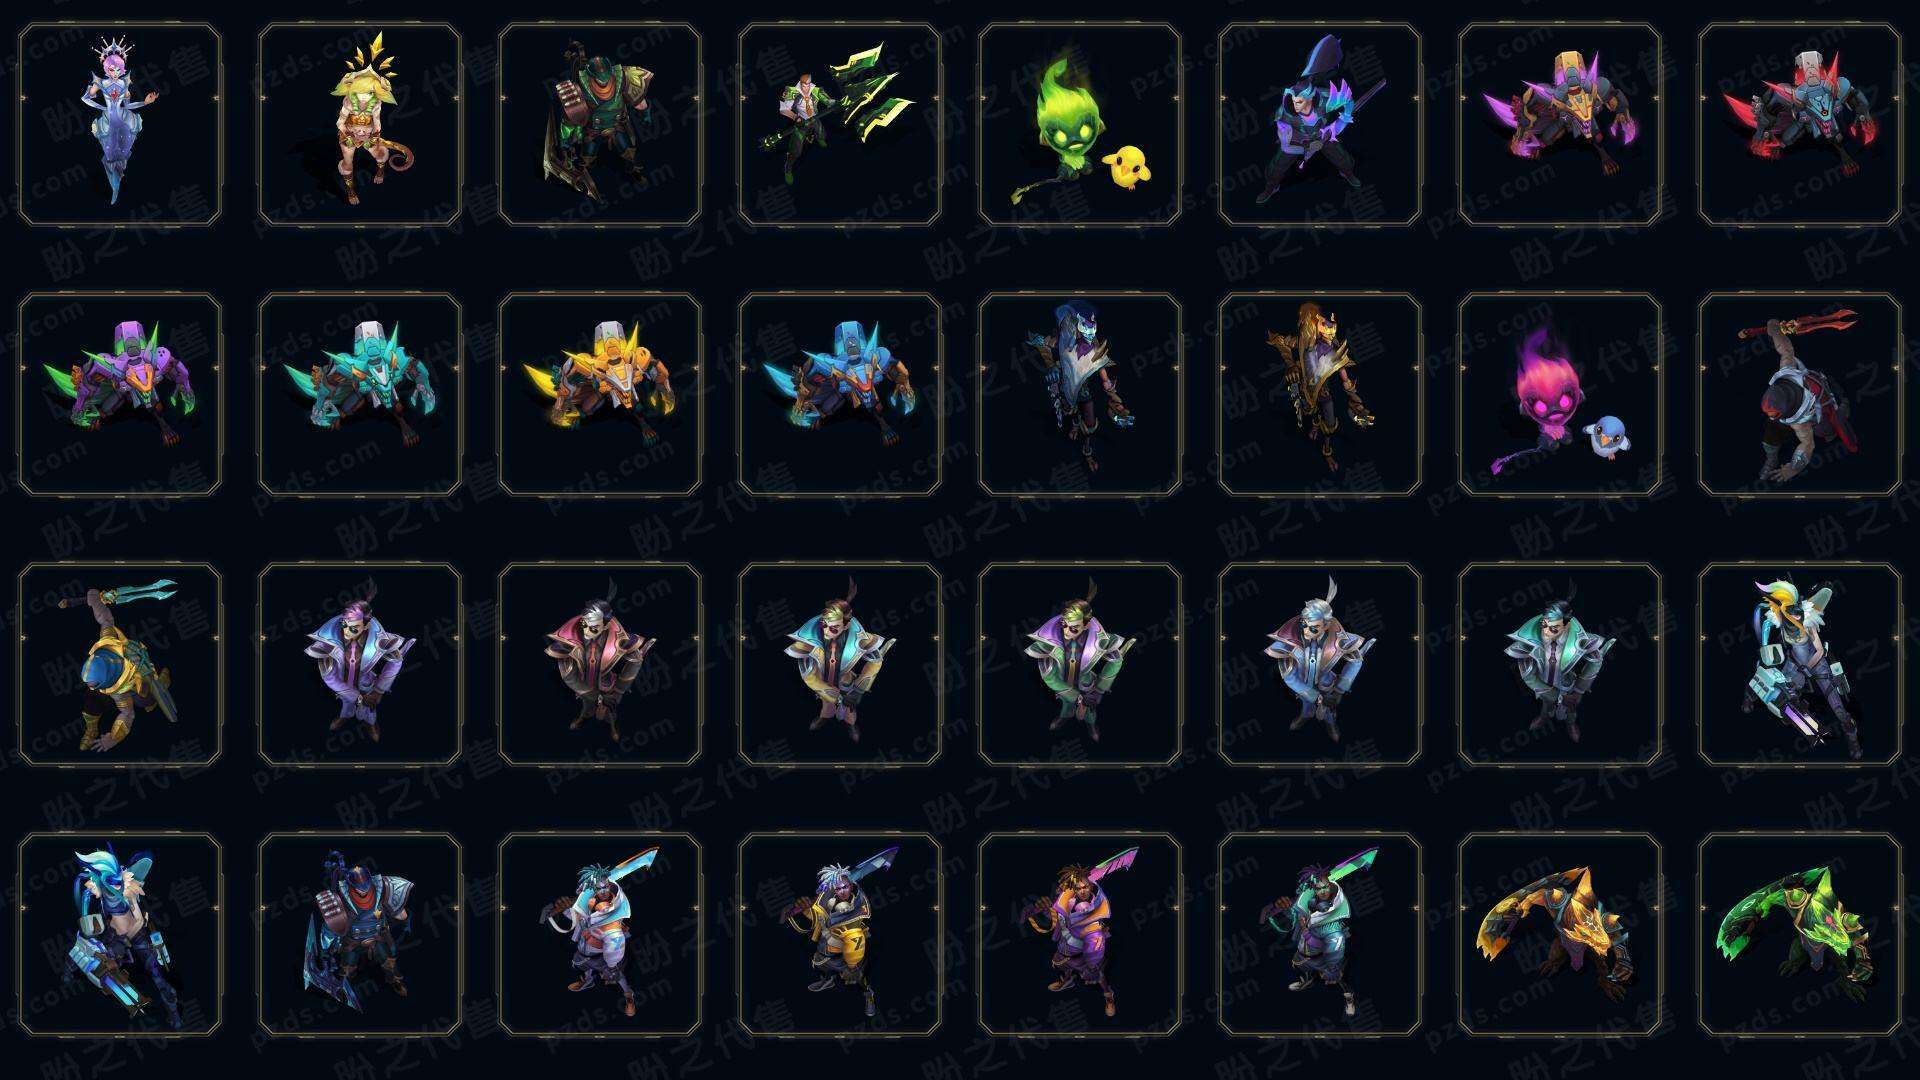Pick the white-haired coat gentleman chroma

1320,664
